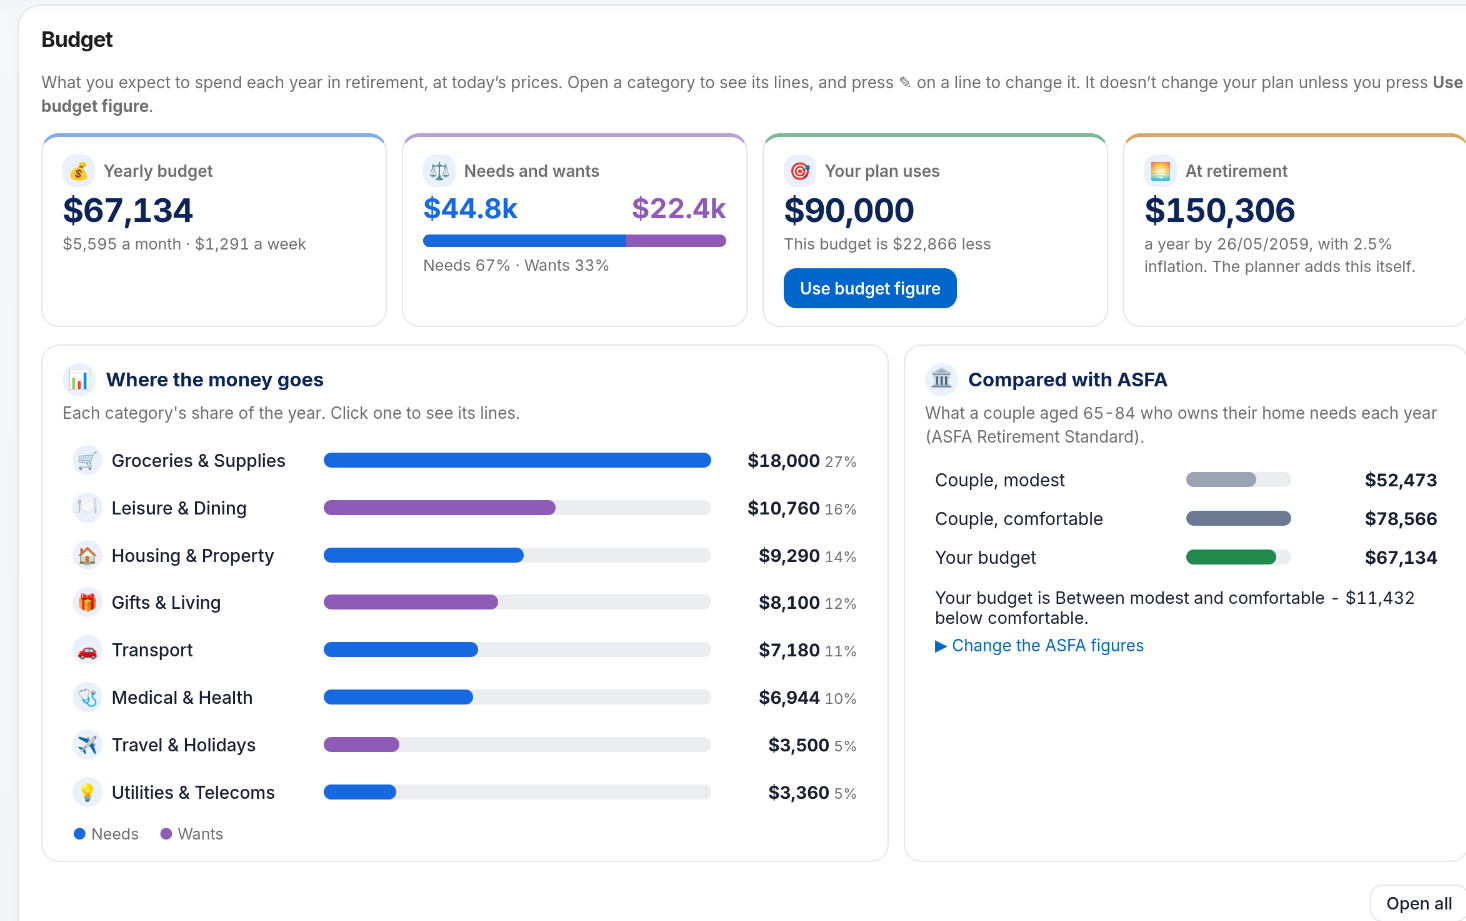This screenshot has height=921, width=1466.
Task: Click the Needs and wants split bar
Action: click(574, 241)
